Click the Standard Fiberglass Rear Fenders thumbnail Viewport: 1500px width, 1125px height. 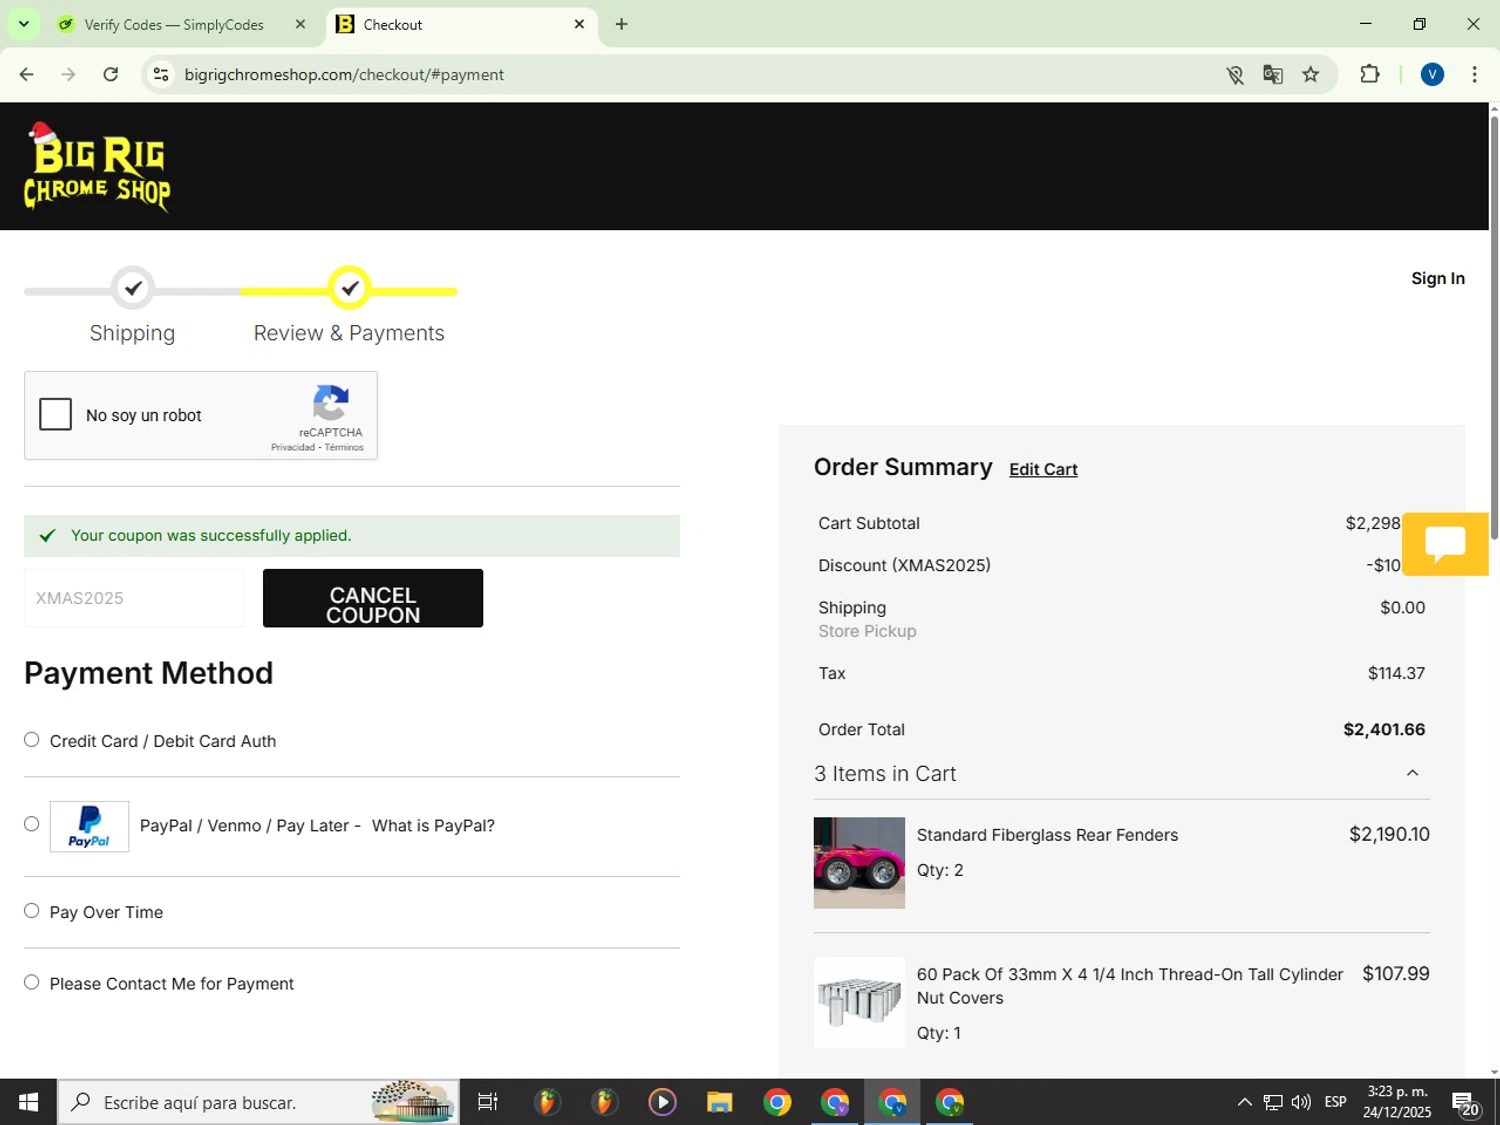pyautogui.click(x=859, y=863)
